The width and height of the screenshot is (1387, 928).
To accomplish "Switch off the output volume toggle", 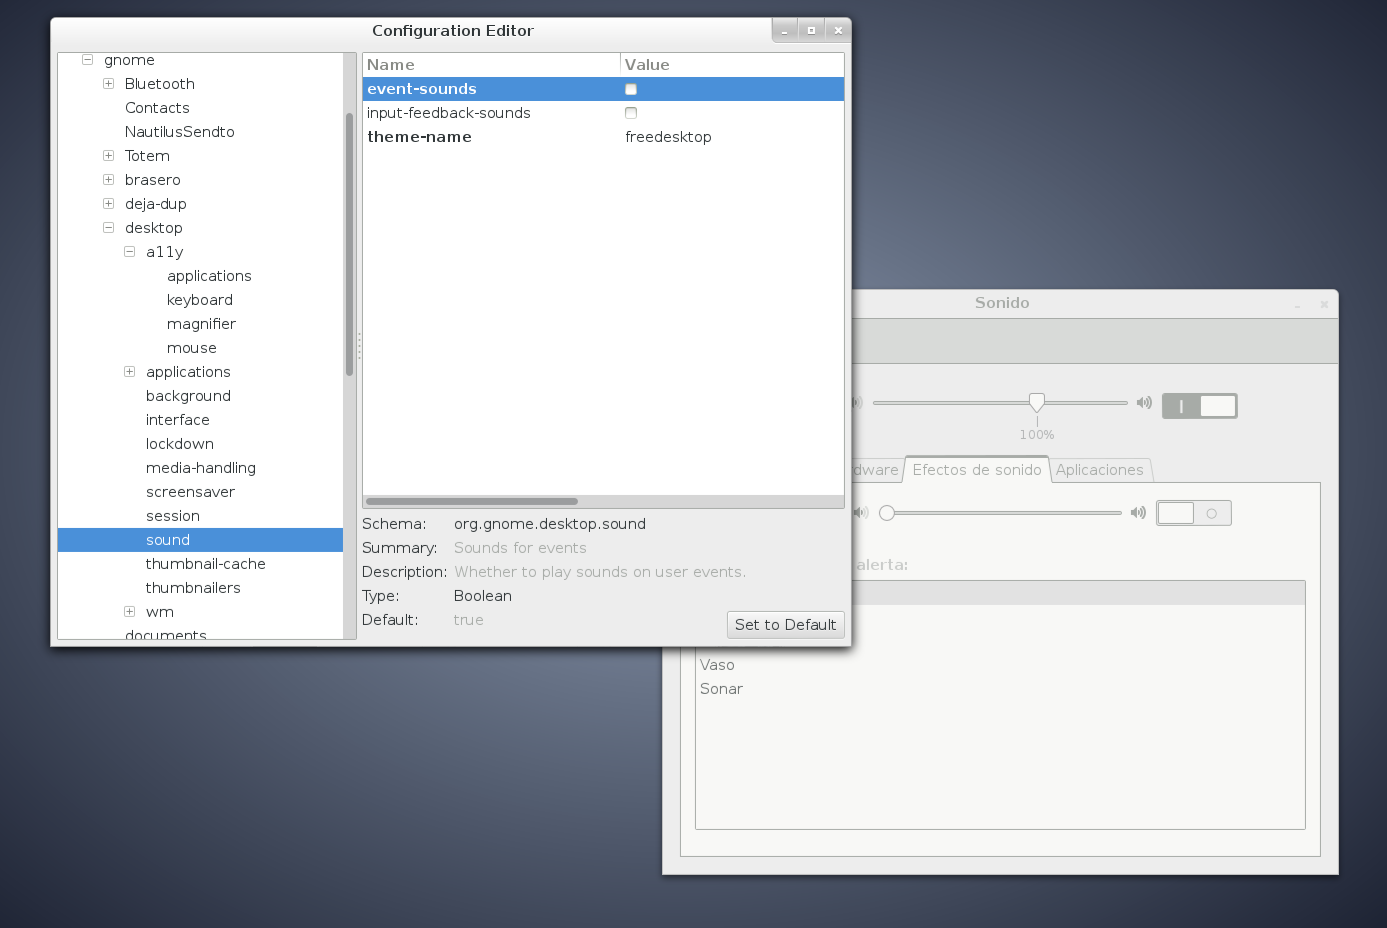I will [x=1199, y=405].
